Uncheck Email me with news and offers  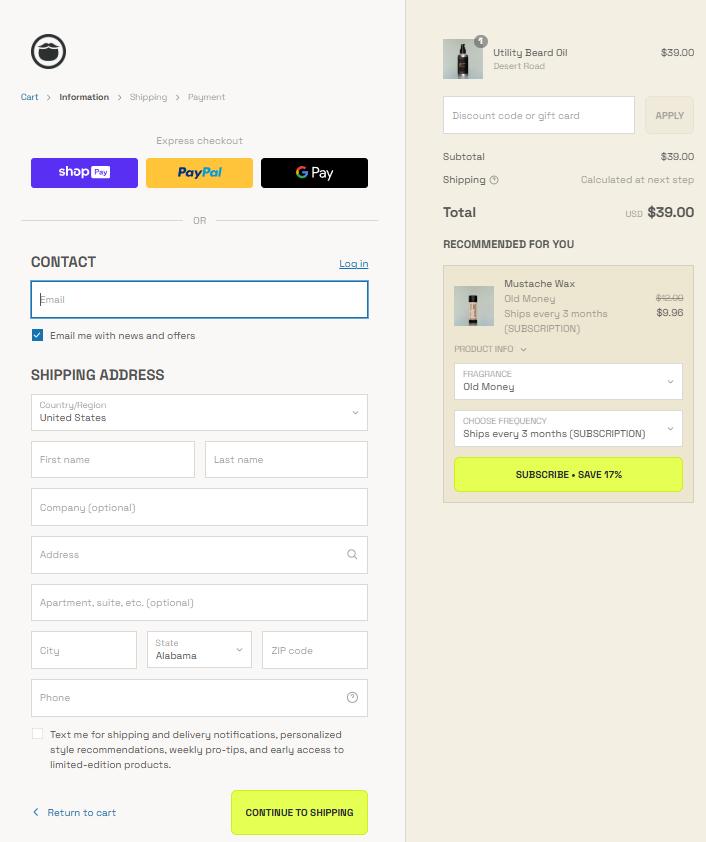[38, 335]
